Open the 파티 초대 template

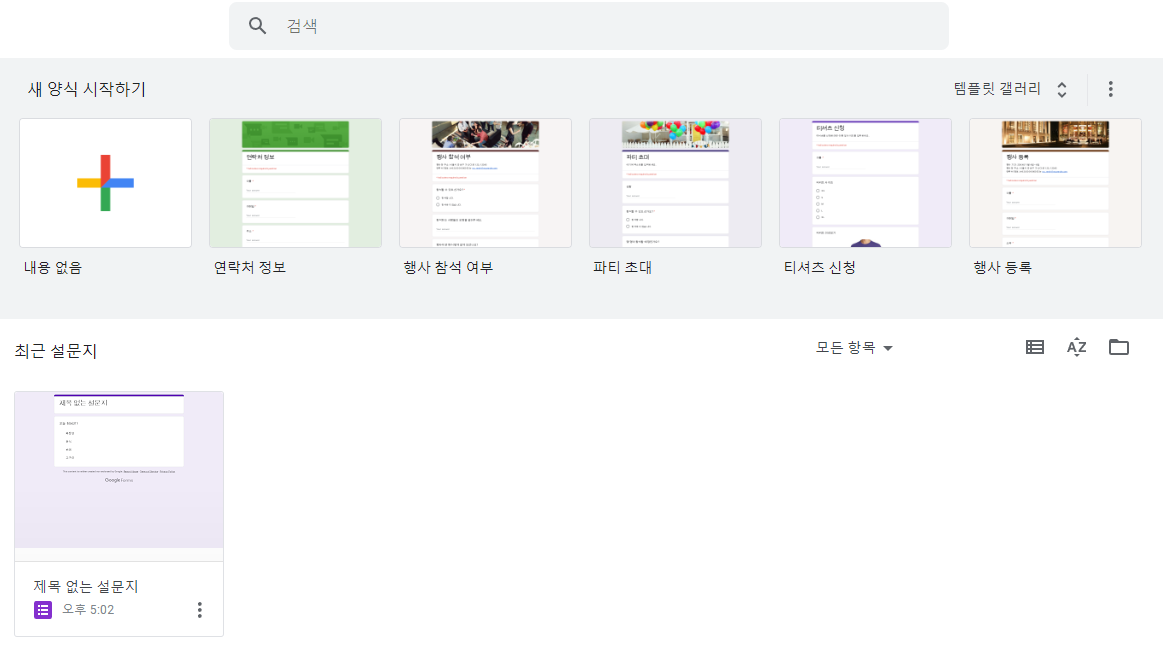pyautogui.click(x=675, y=182)
